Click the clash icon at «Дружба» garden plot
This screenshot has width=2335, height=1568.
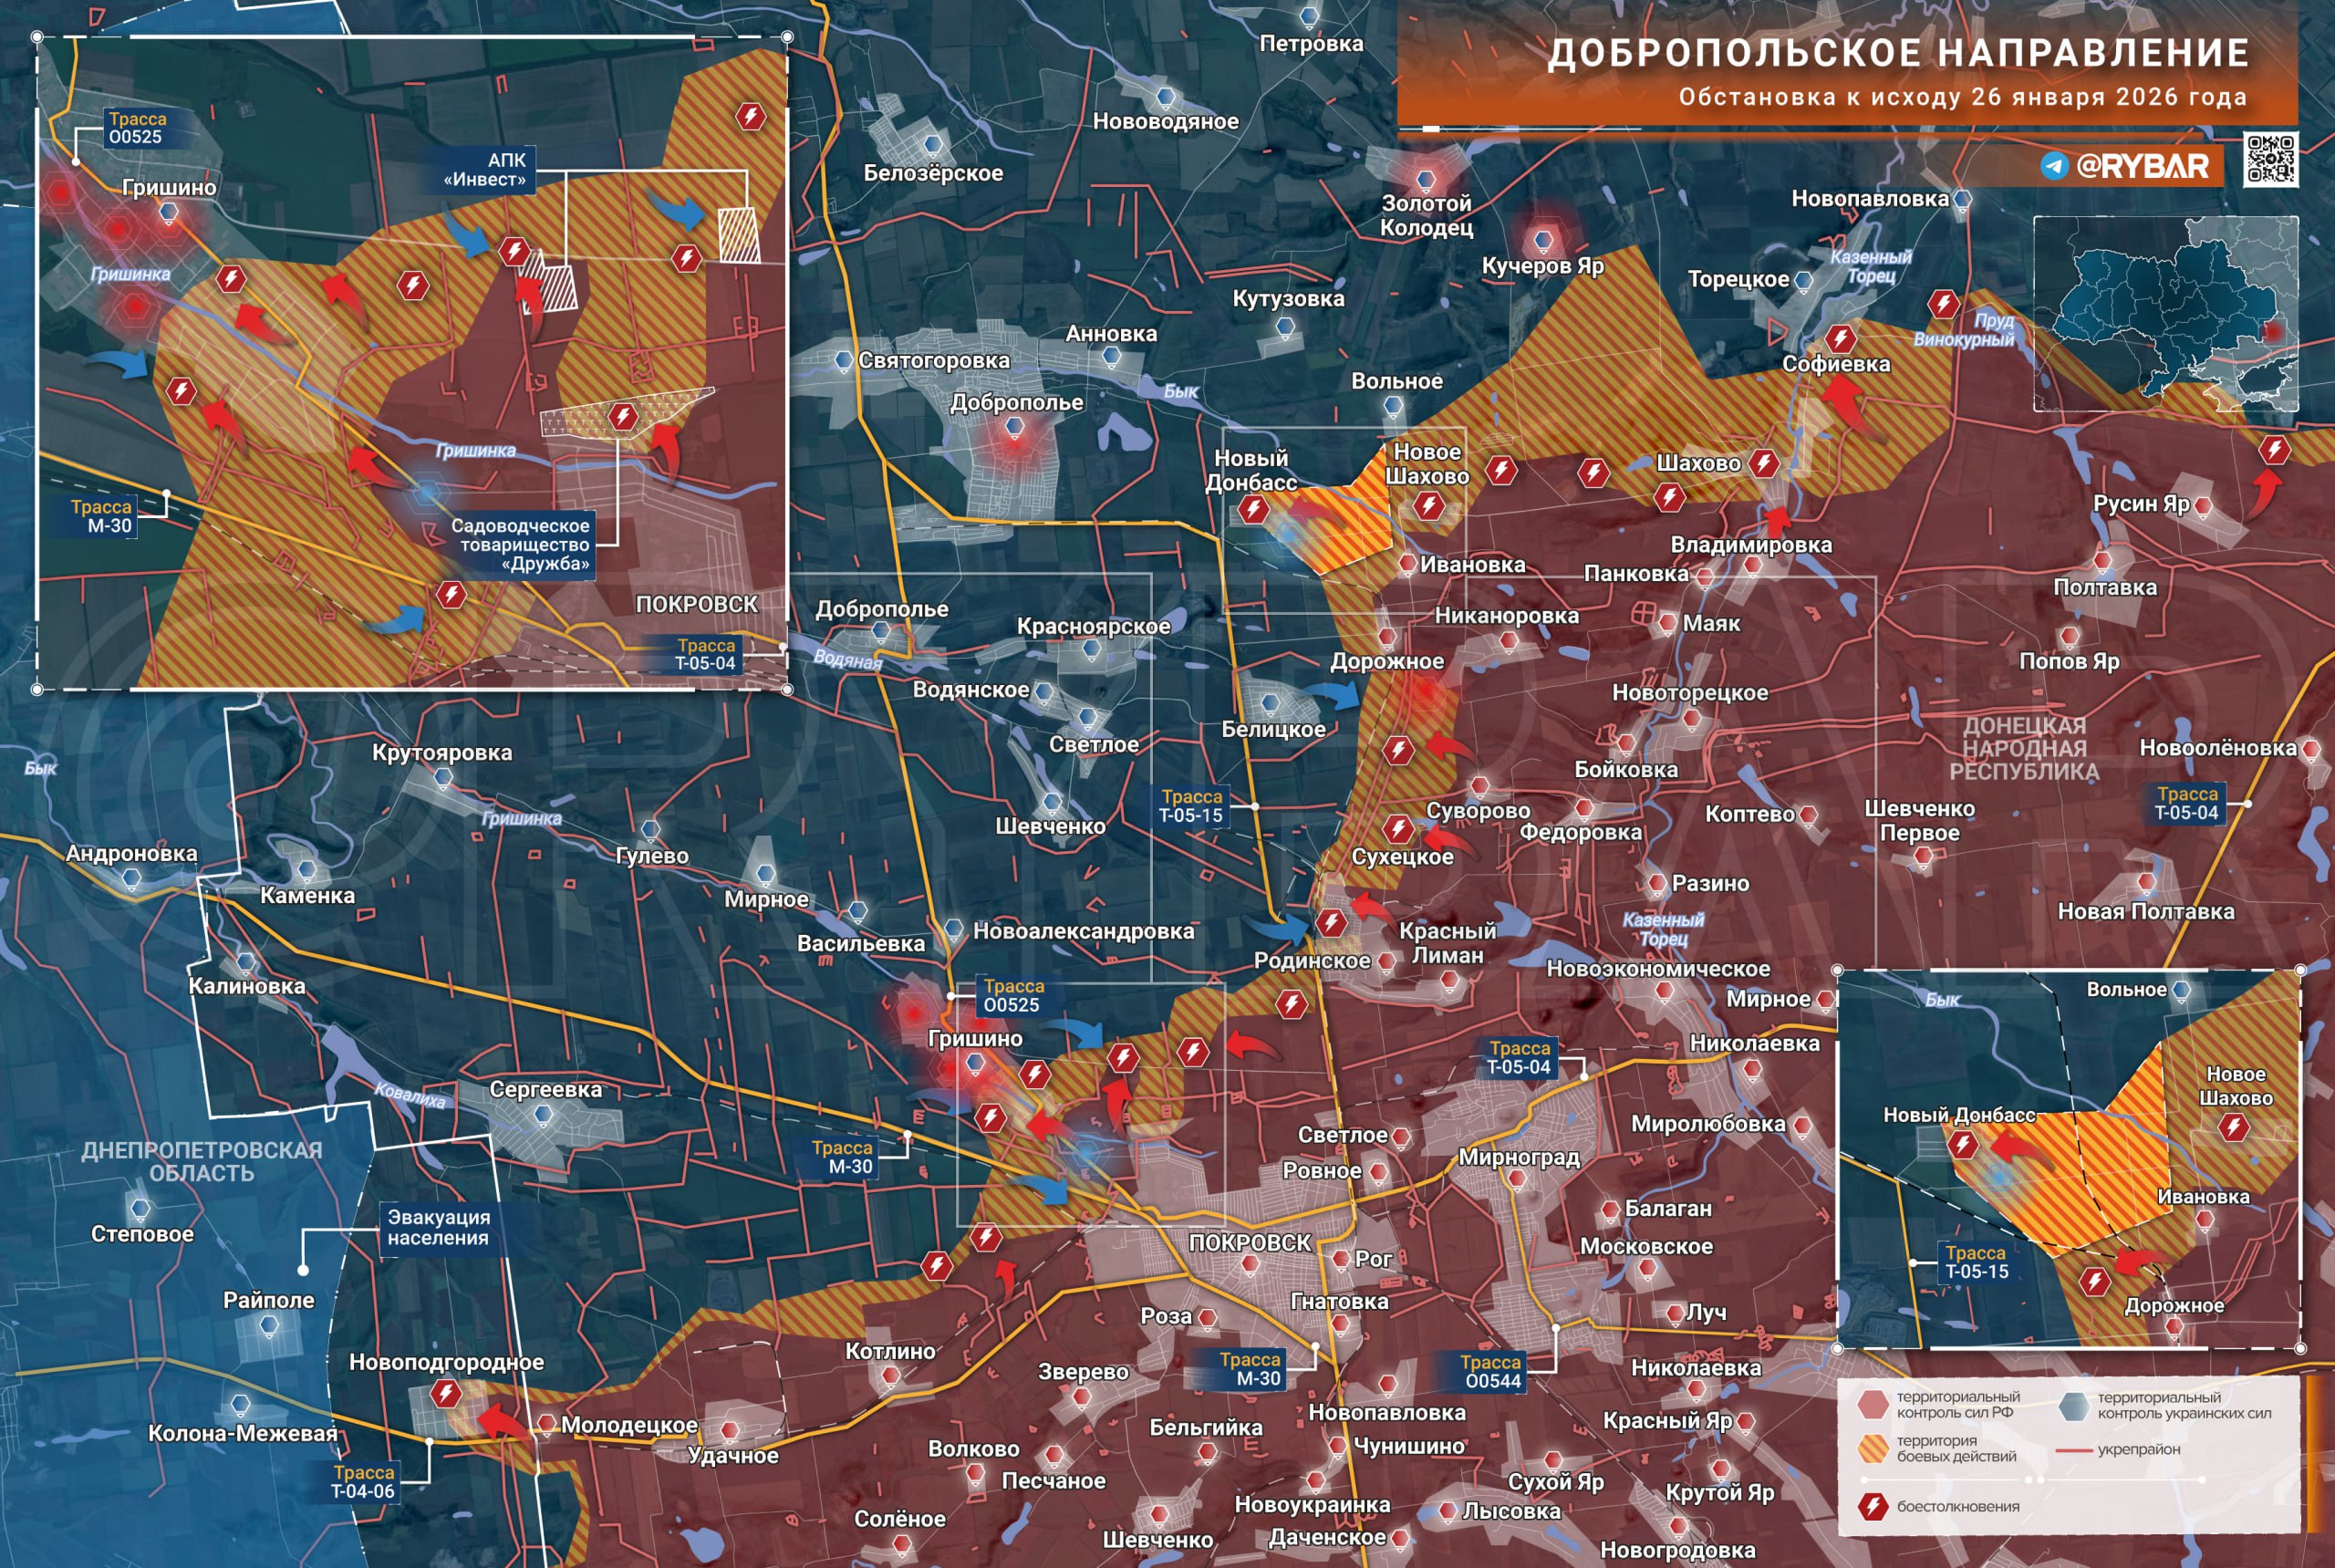click(x=623, y=415)
